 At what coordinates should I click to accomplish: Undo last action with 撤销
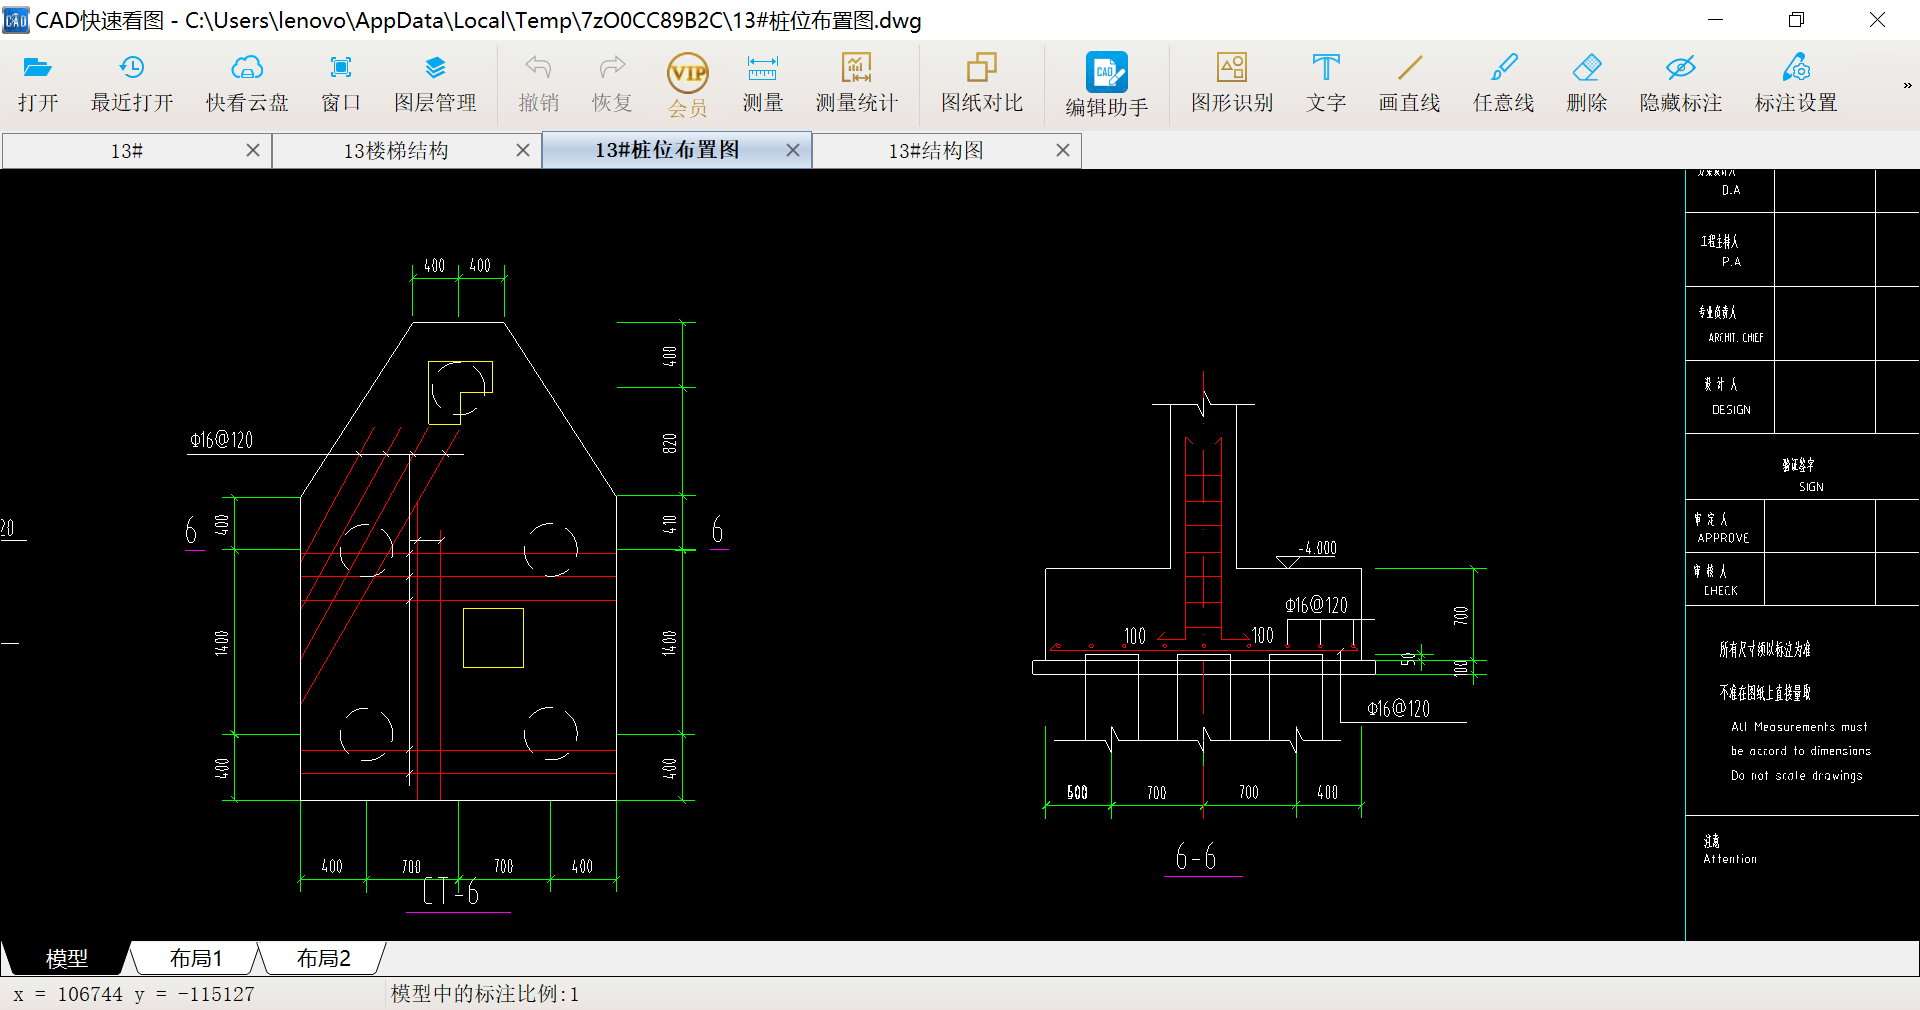point(539,84)
